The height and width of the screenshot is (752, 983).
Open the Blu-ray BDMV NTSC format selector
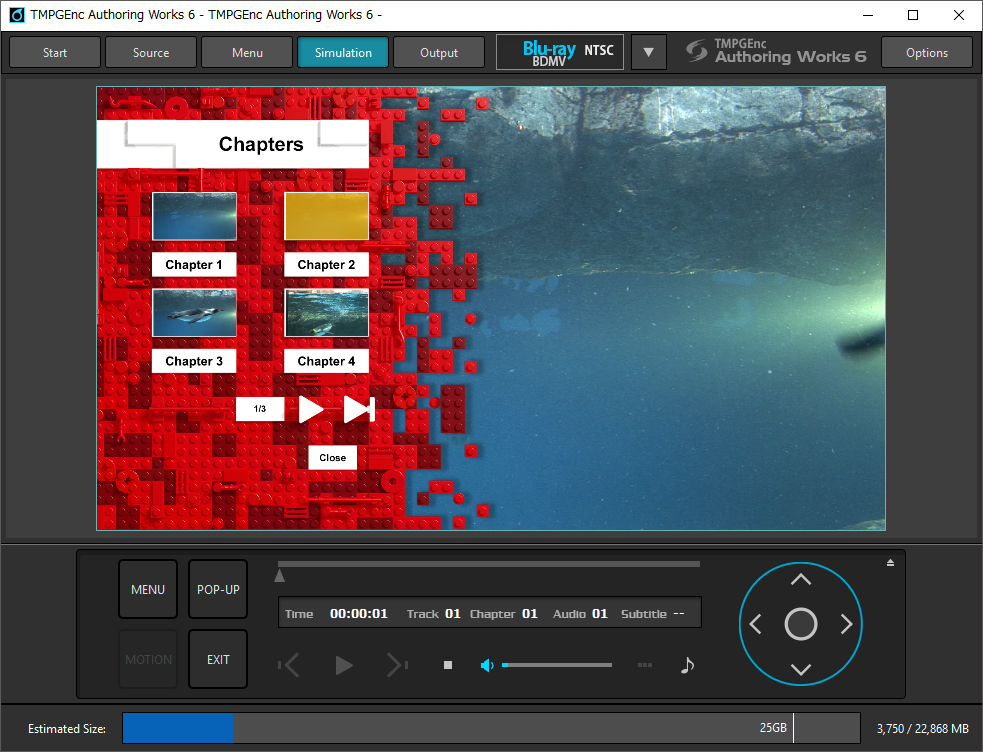click(560, 53)
